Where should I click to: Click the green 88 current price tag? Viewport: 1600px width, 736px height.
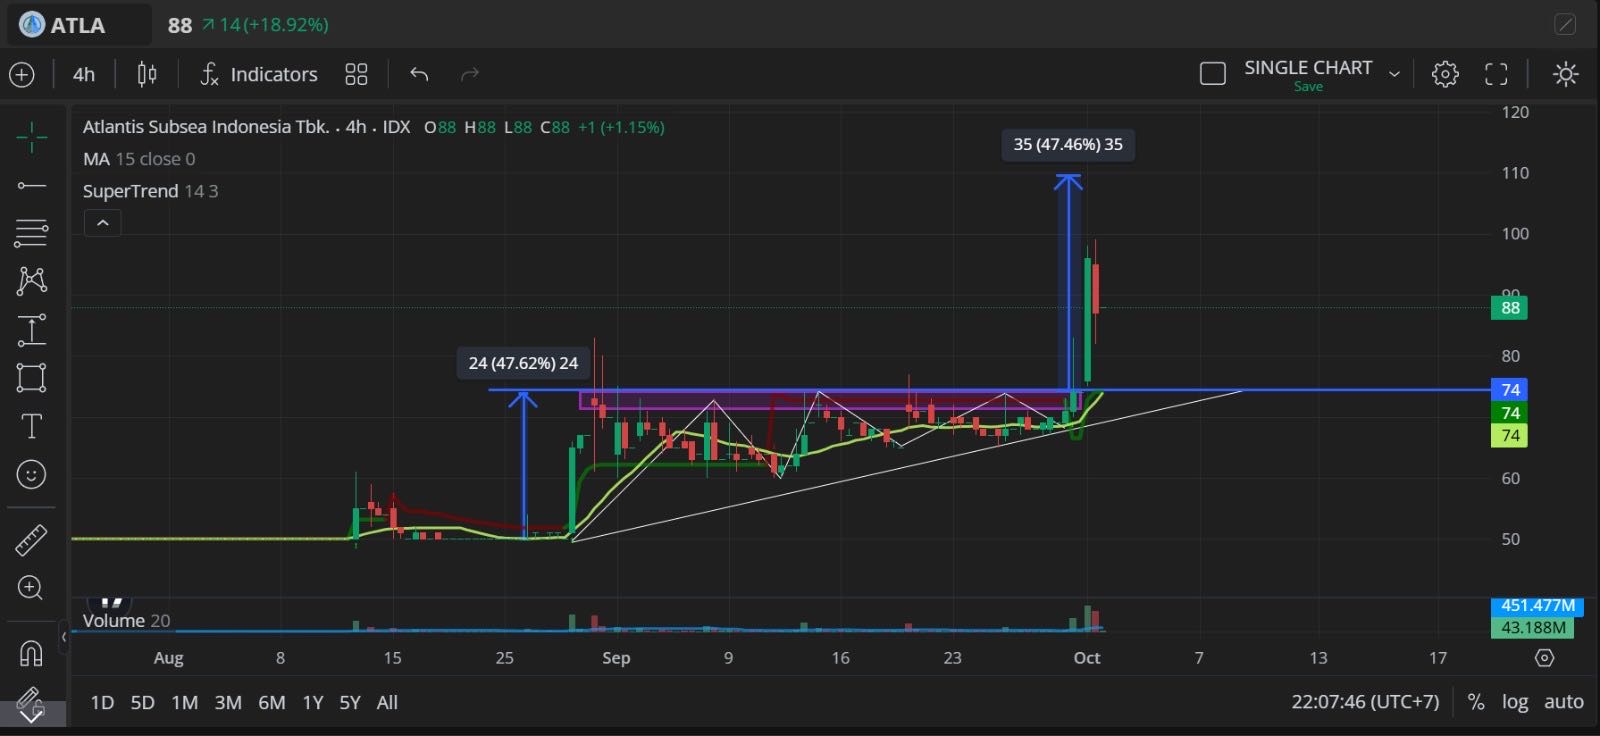(x=1510, y=308)
